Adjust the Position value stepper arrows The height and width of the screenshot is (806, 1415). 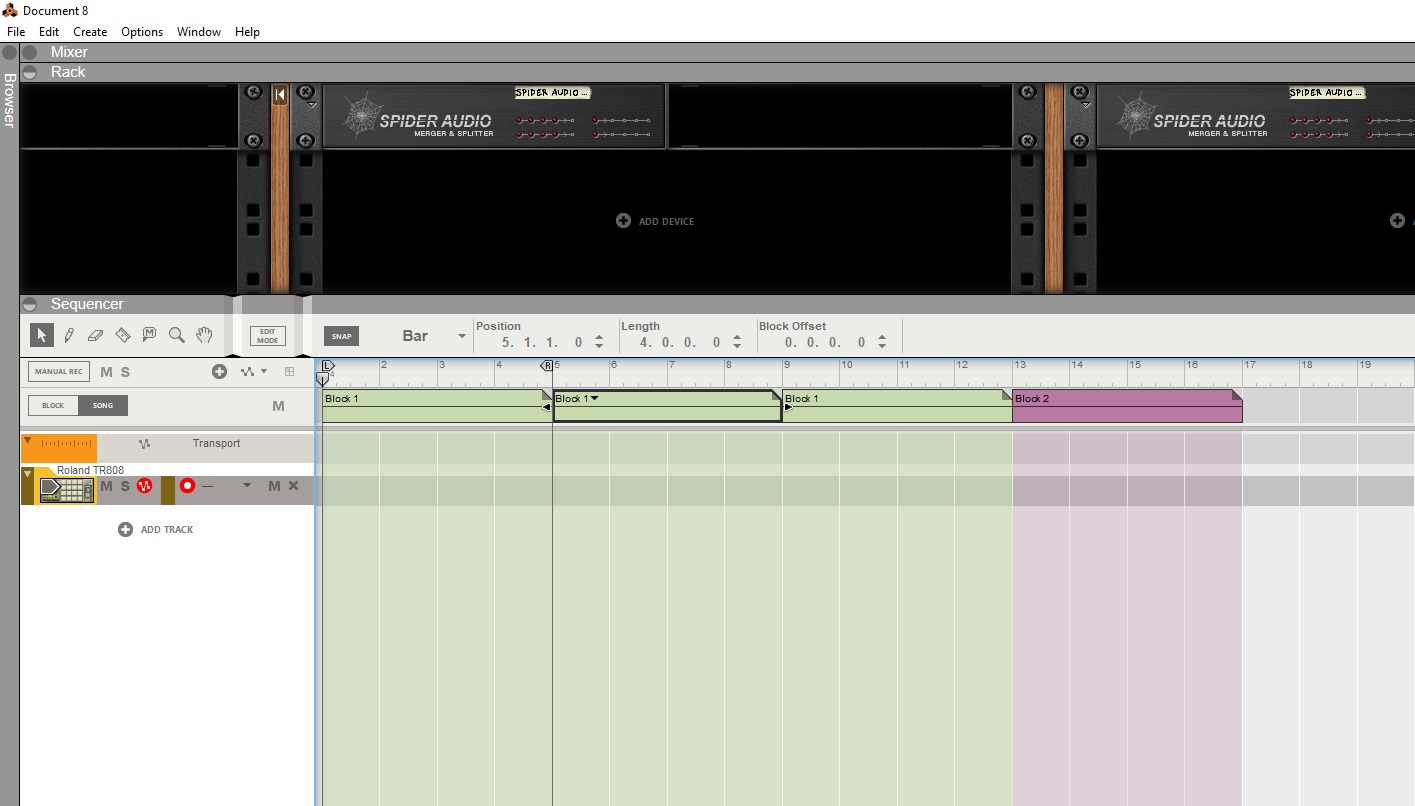(599, 342)
